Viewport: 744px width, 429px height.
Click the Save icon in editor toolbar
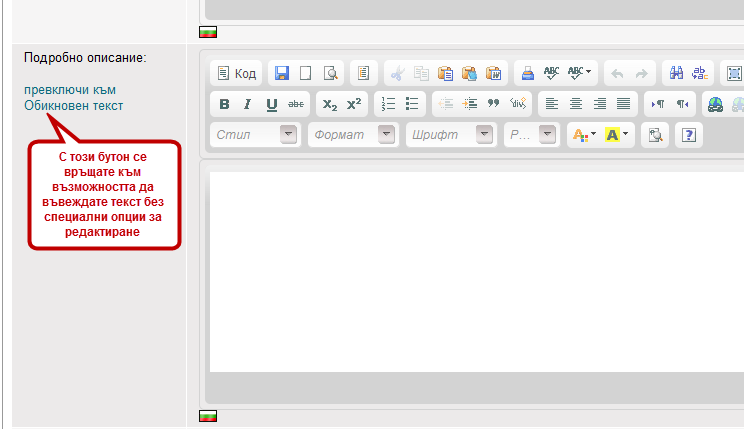tap(282, 73)
